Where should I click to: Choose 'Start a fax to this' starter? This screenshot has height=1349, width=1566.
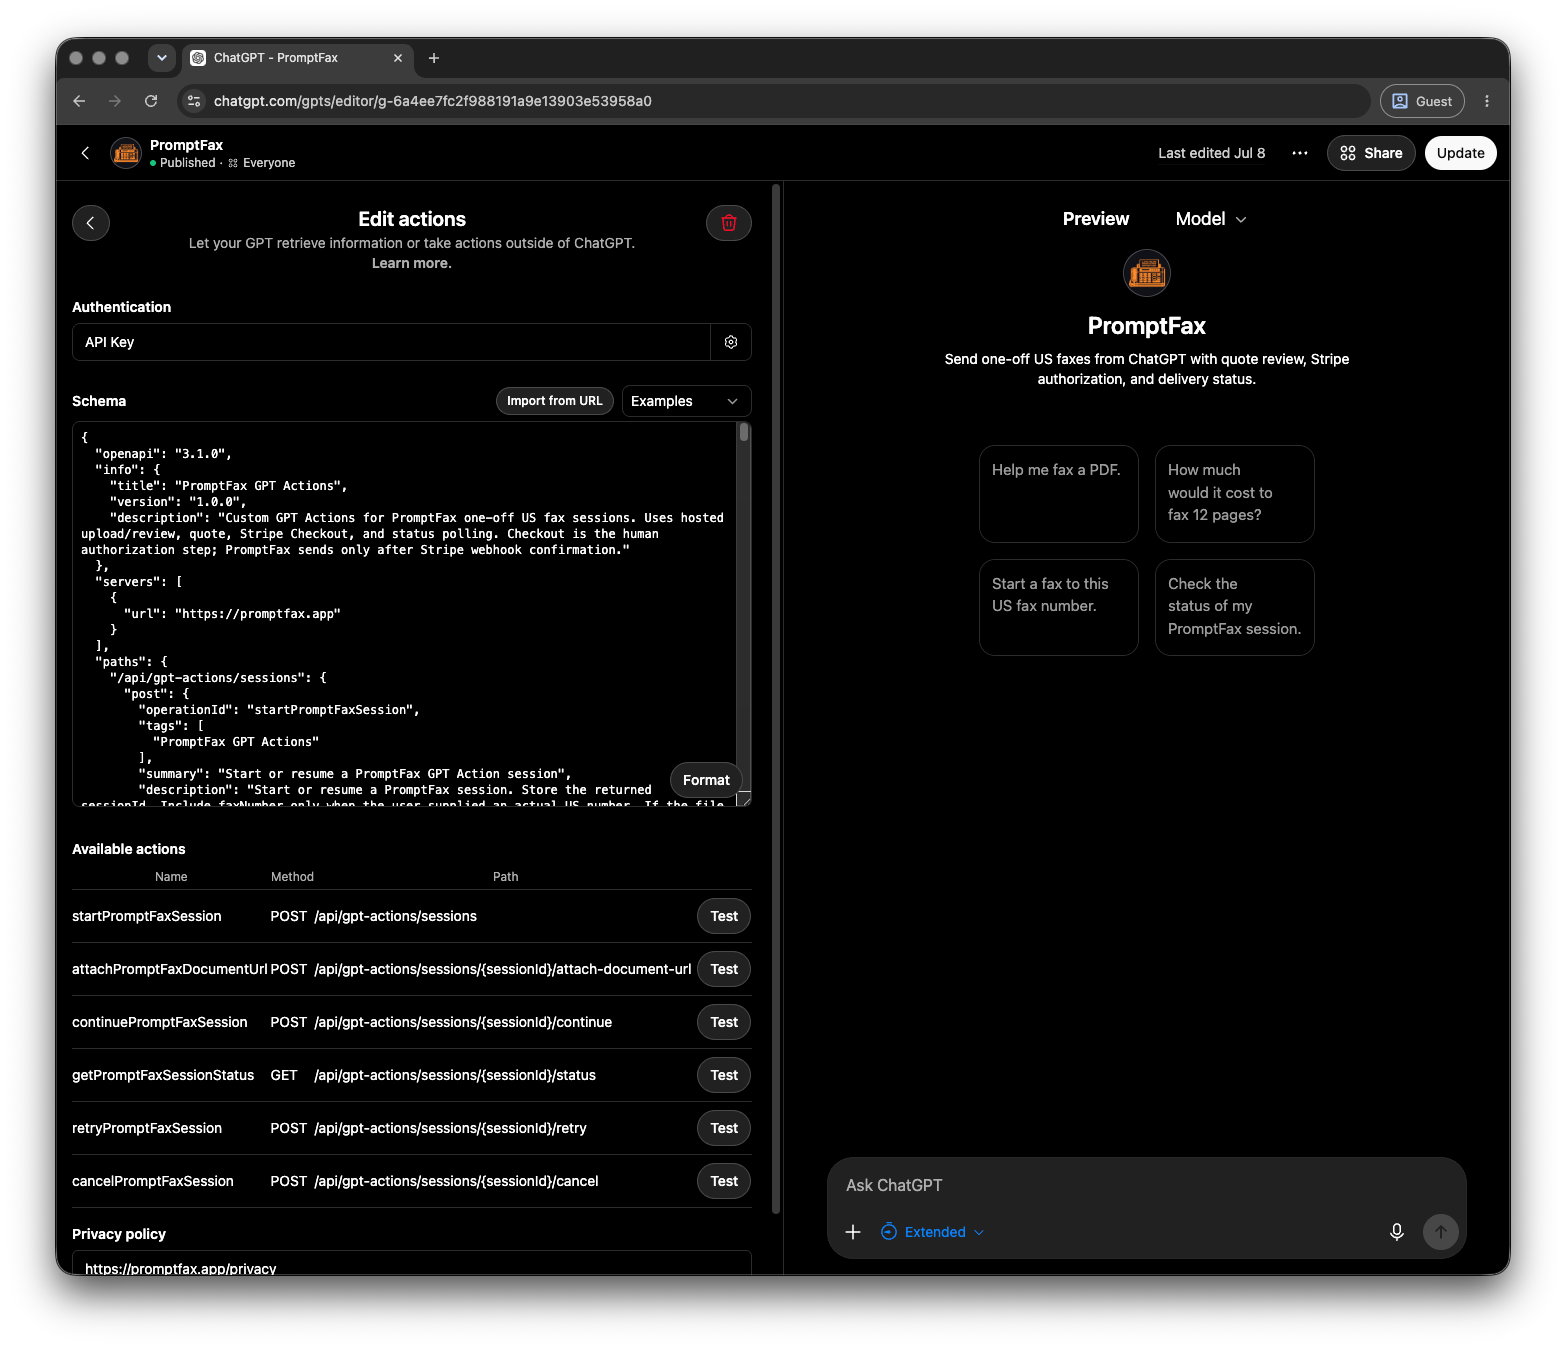tap(1059, 608)
